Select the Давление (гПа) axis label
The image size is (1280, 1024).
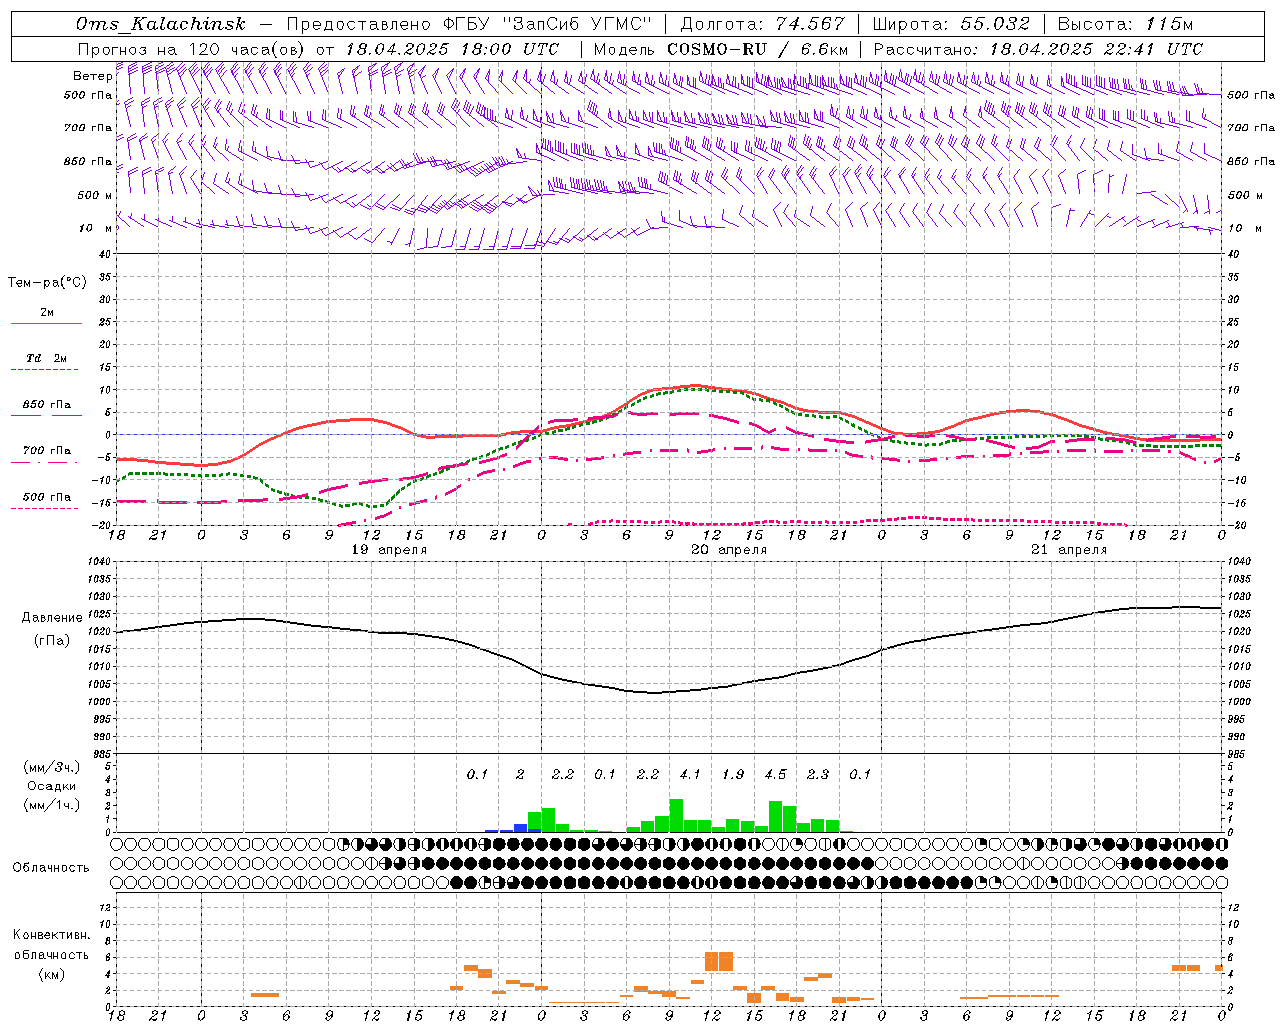pos(52,628)
